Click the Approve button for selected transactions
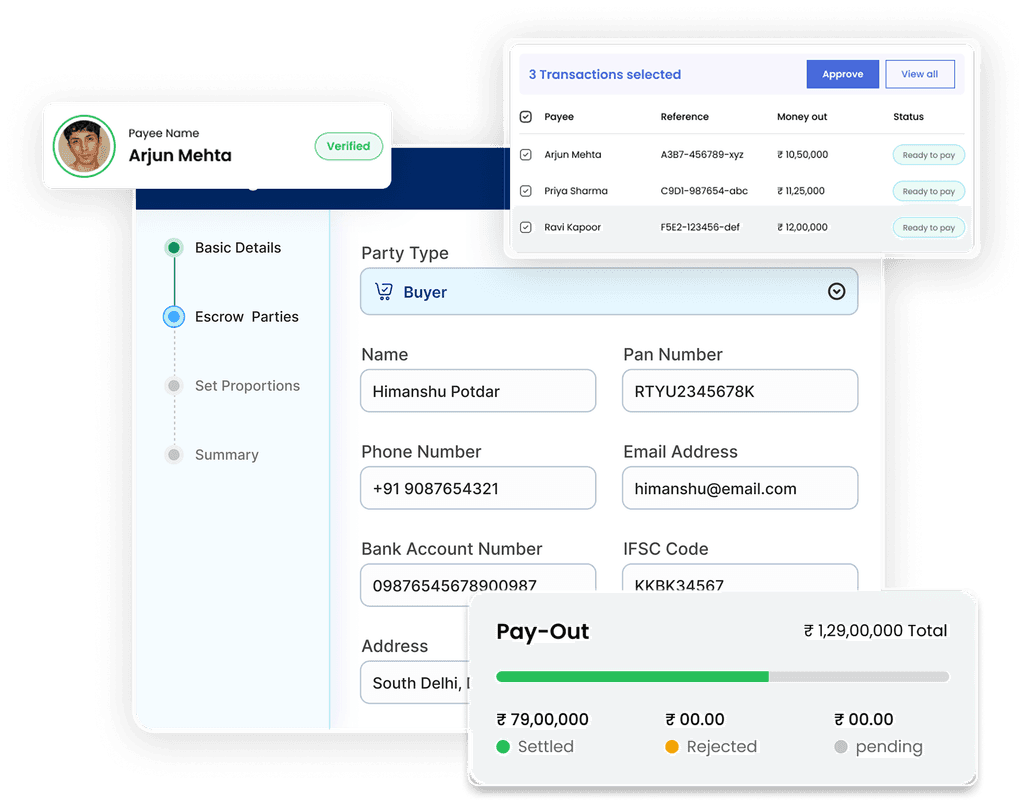Image resolution: width=1024 pixels, height=800 pixels. pyautogui.click(x=842, y=74)
